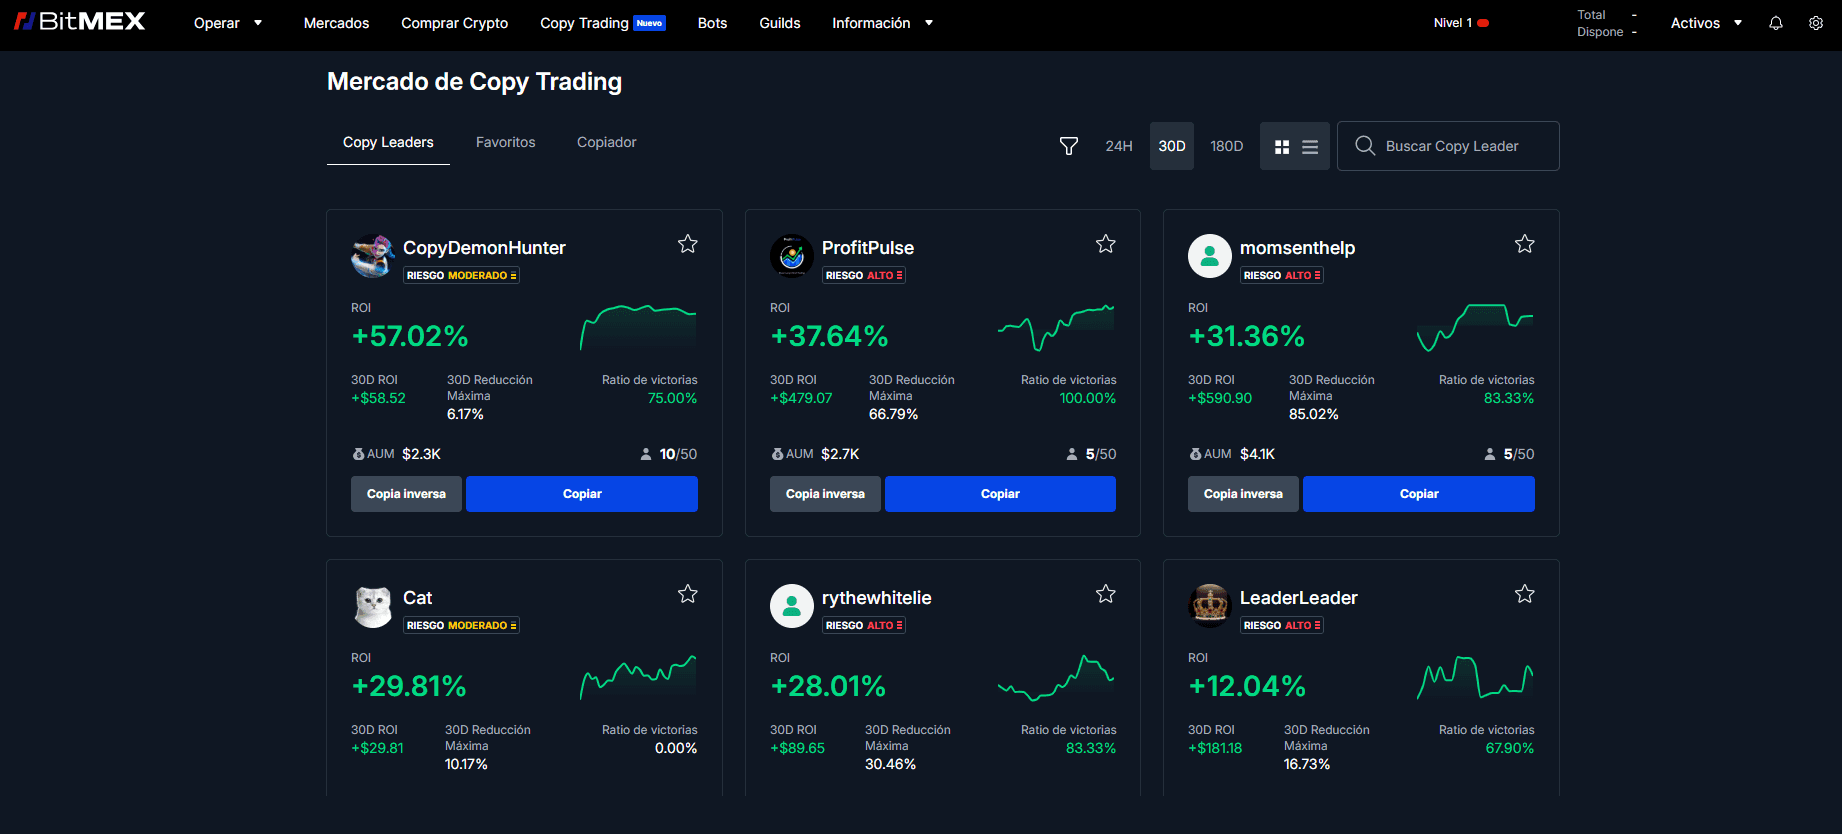Image resolution: width=1842 pixels, height=834 pixels.
Task: Click momsenthelp AUM money bag icon
Action: pyautogui.click(x=1195, y=454)
